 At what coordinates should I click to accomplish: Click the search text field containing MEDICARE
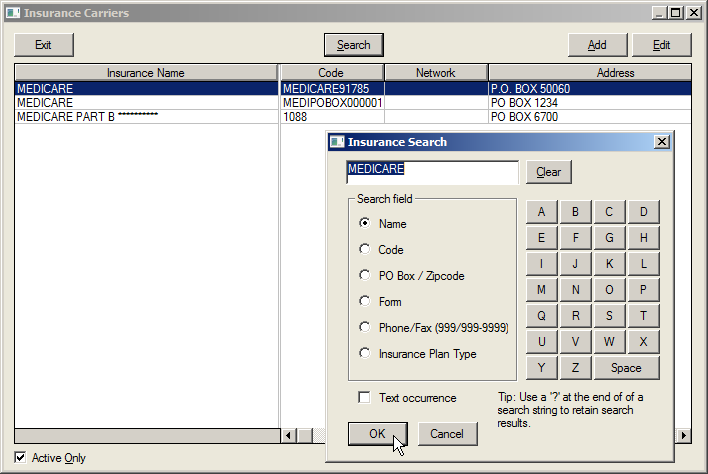click(433, 172)
